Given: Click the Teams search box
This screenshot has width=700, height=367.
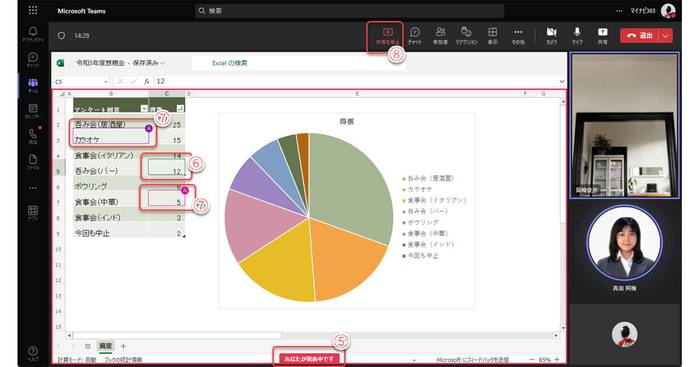Looking at the screenshot, I should (350, 11).
